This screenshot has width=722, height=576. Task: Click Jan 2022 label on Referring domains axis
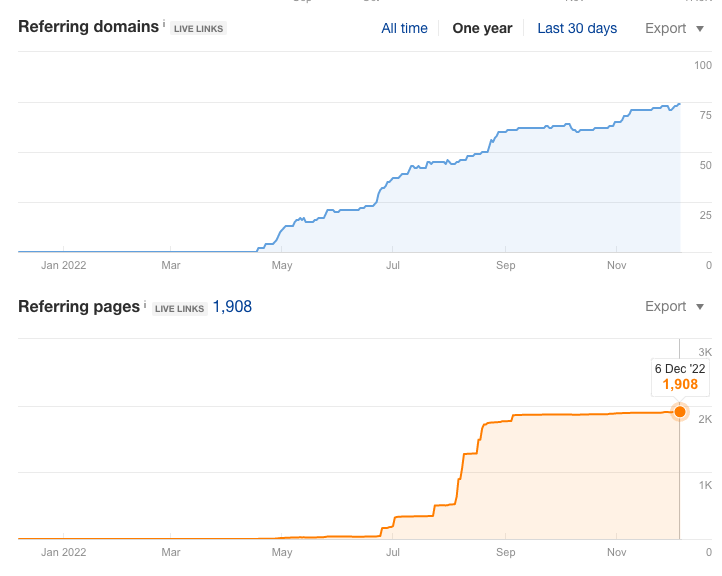(63, 265)
